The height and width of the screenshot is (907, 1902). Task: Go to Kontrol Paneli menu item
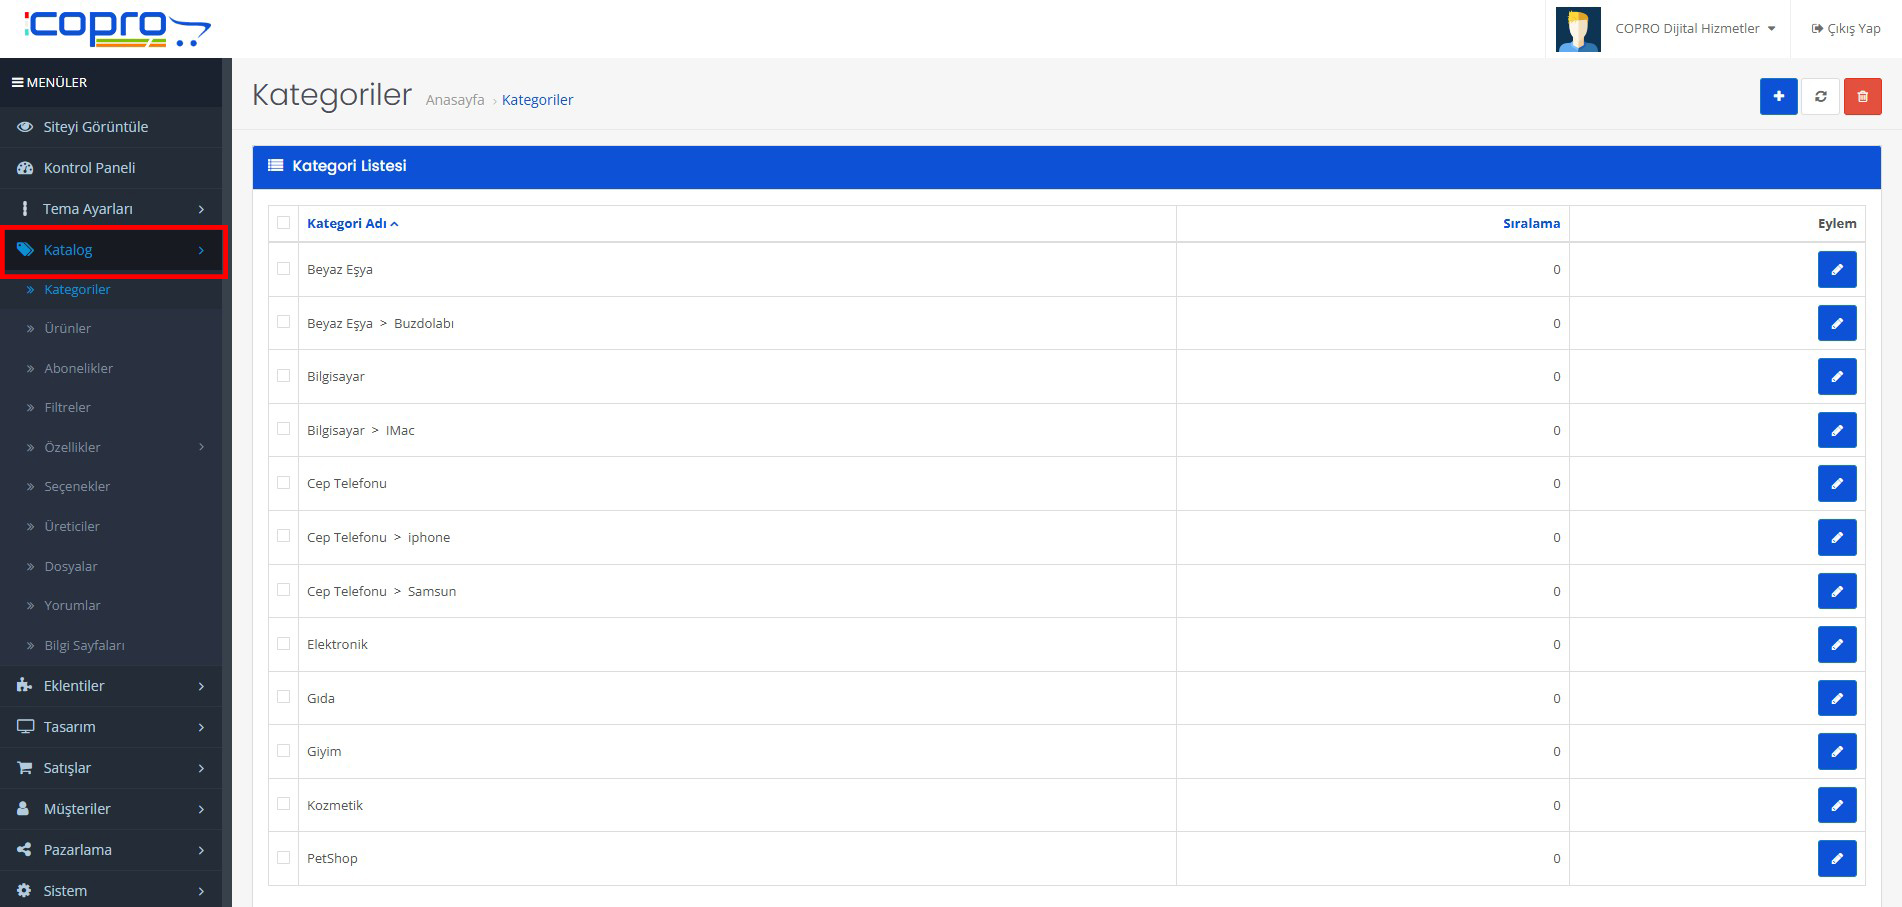(x=89, y=168)
